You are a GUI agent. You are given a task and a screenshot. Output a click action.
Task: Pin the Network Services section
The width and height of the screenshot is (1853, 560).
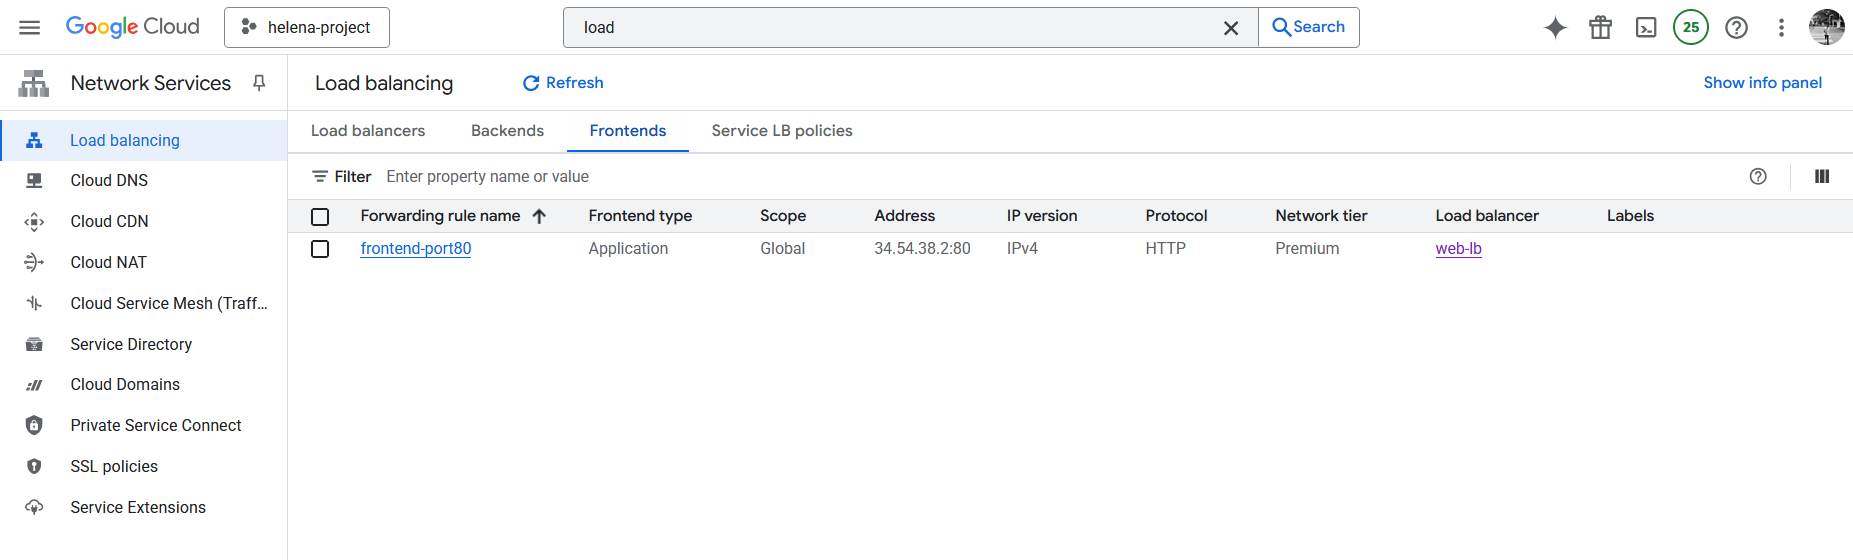click(259, 83)
